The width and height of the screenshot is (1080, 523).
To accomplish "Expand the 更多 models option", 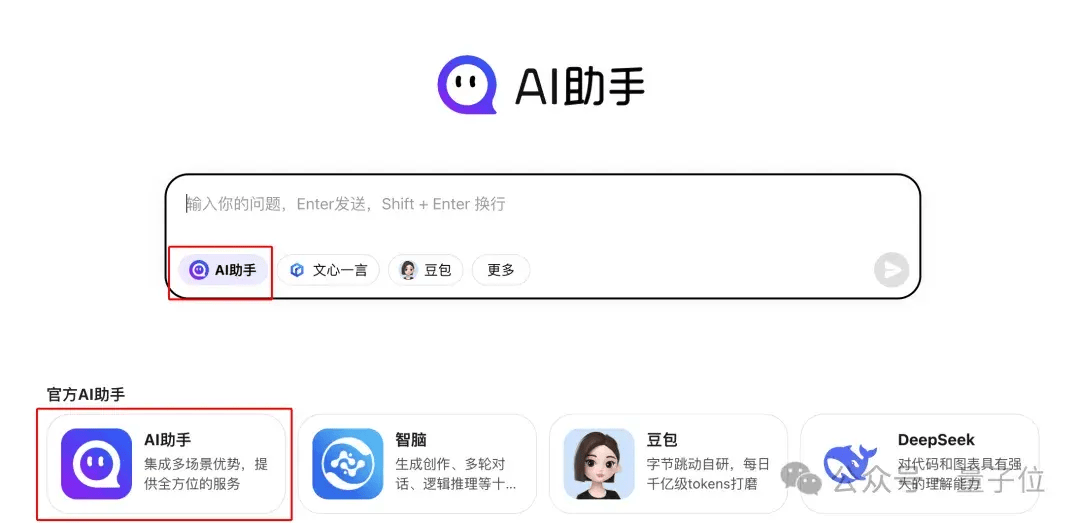I will click(501, 270).
